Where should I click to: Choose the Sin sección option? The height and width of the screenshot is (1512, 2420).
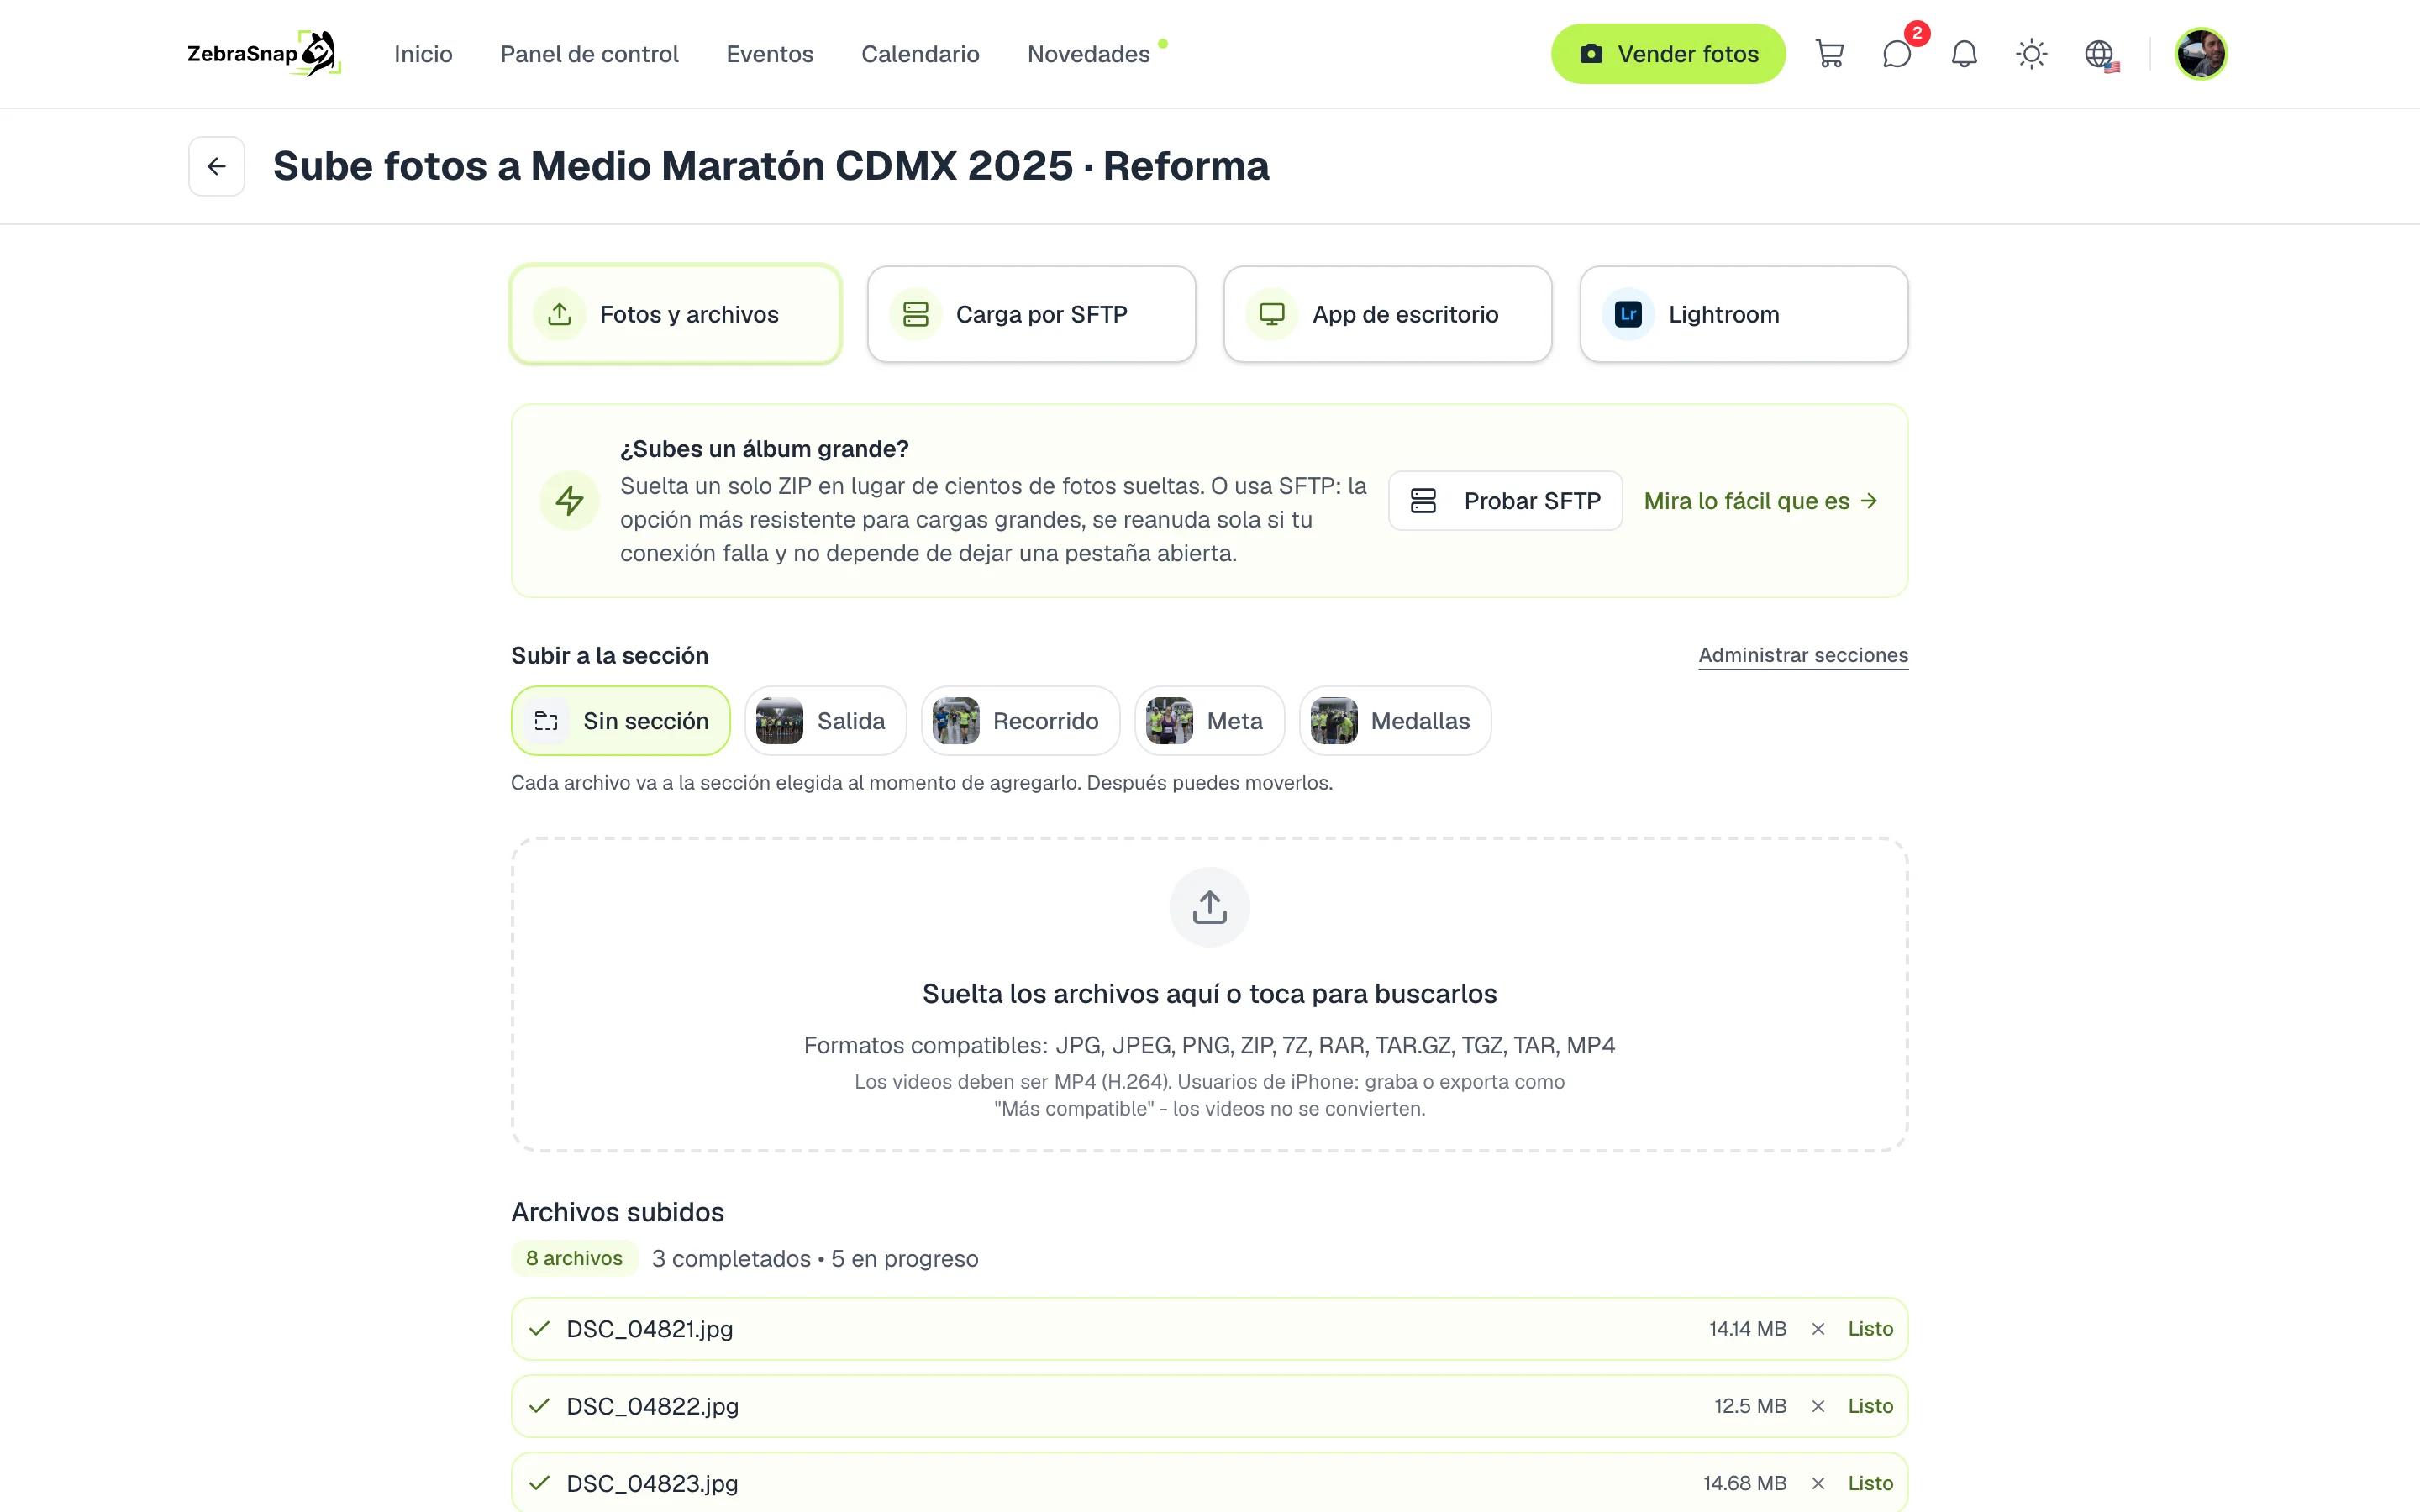tap(621, 721)
